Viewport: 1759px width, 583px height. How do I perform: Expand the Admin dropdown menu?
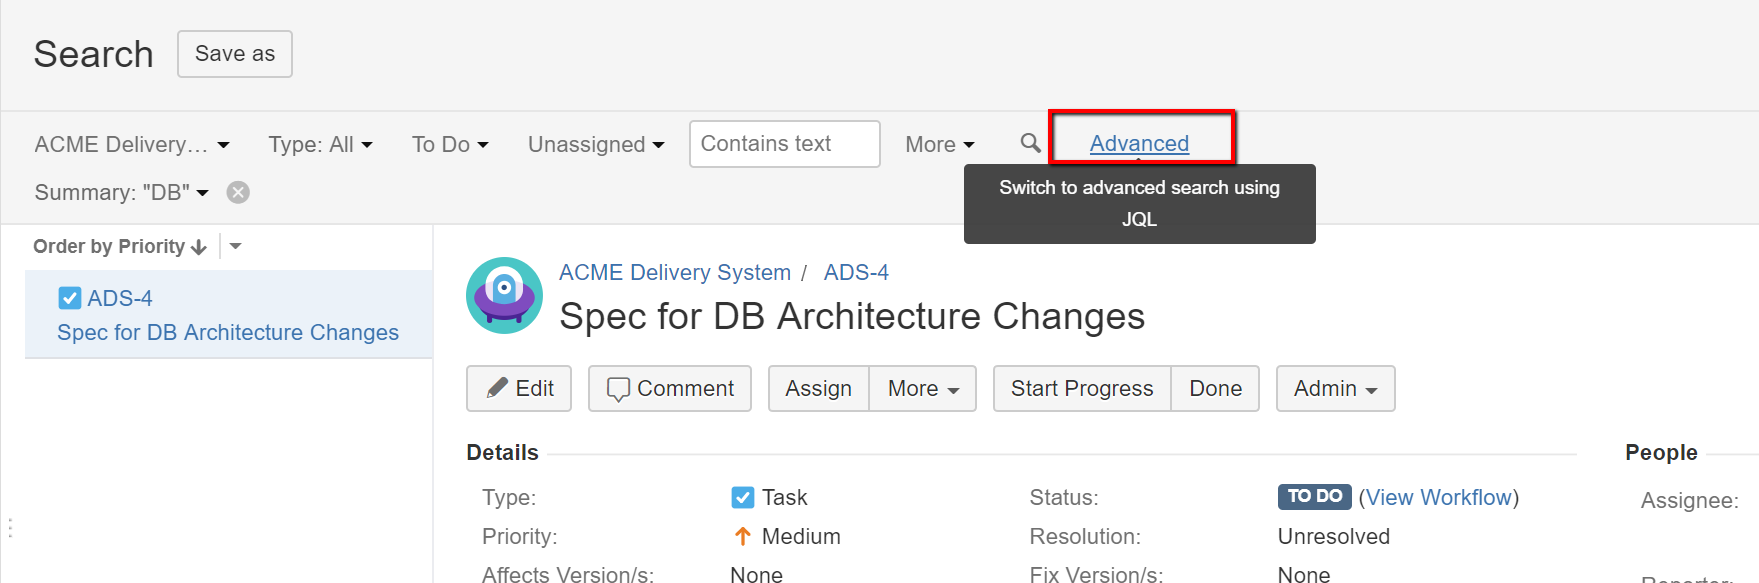[1335, 388]
